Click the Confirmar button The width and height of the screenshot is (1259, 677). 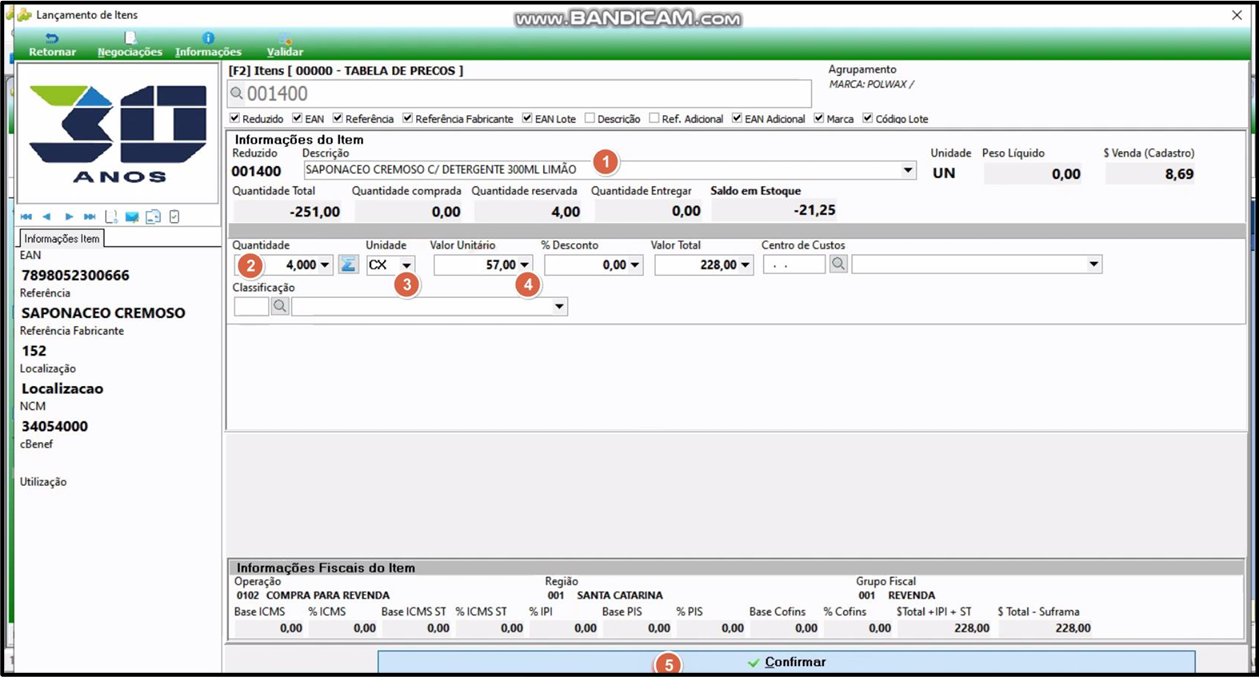[x=786, y=662]
